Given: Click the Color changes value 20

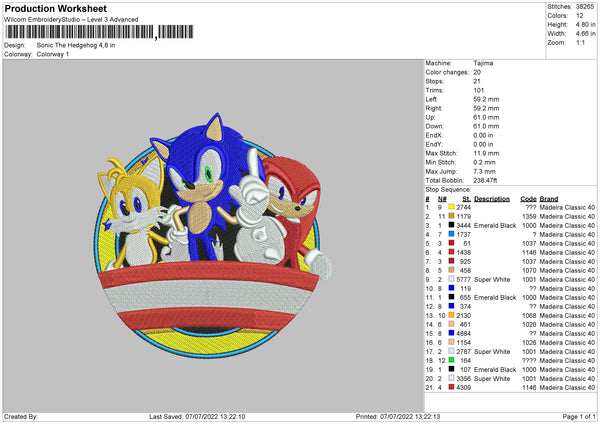Looking at the screenshot, I should (x=477, y=72).
